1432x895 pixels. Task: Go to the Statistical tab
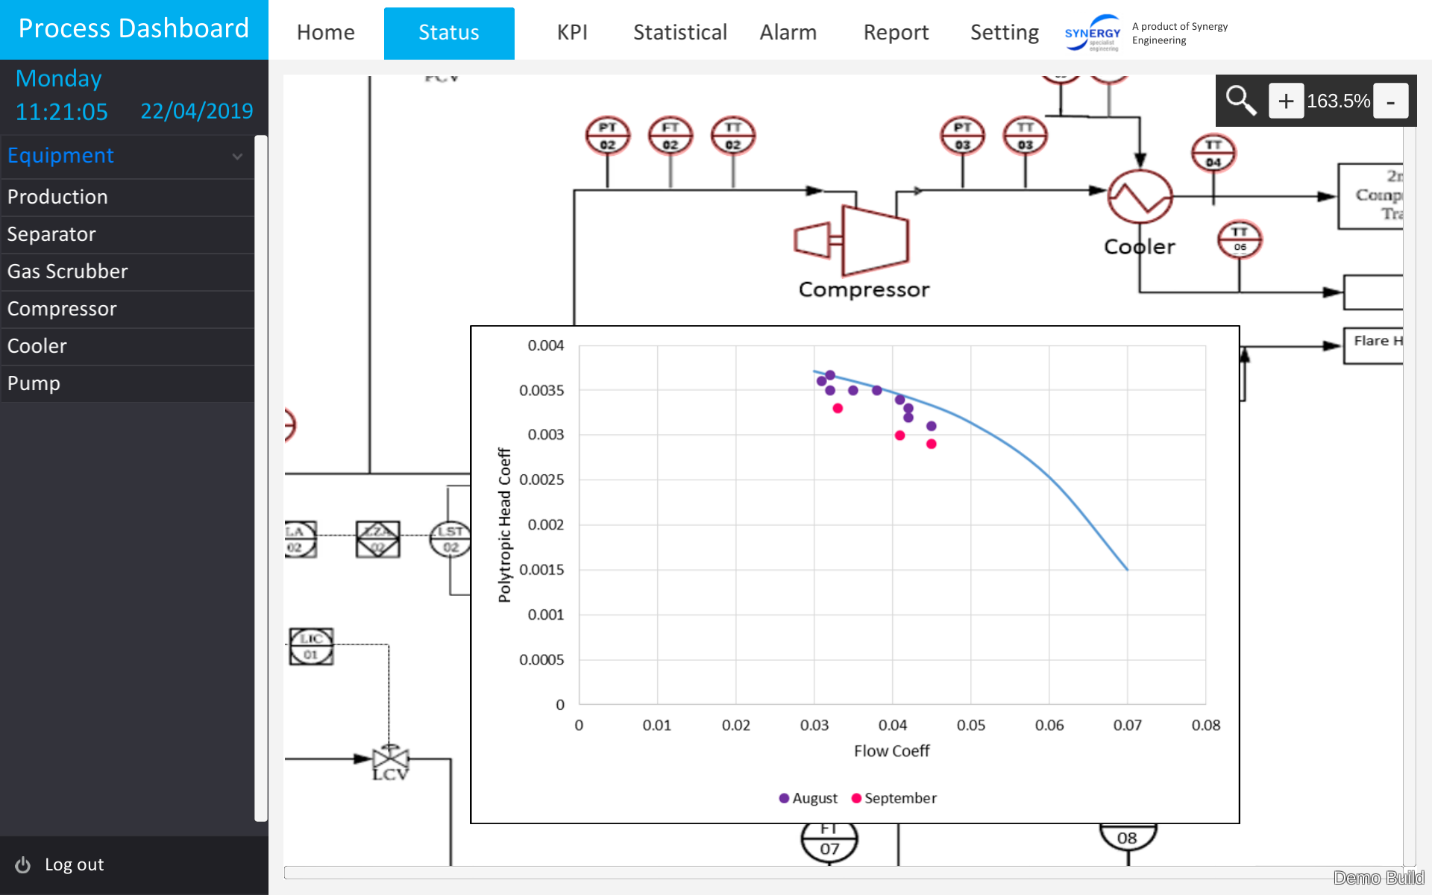pos(680,32)
